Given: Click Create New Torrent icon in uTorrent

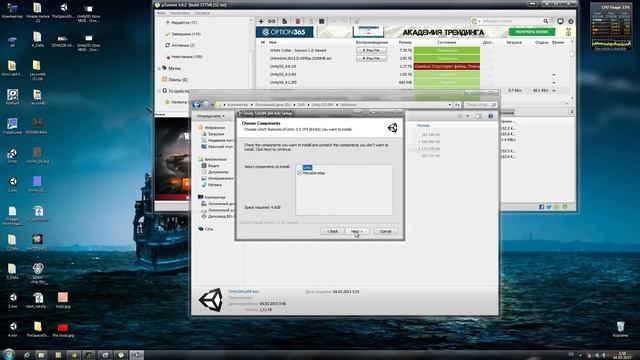Looking at the screenshot, I should coord(284,21).
